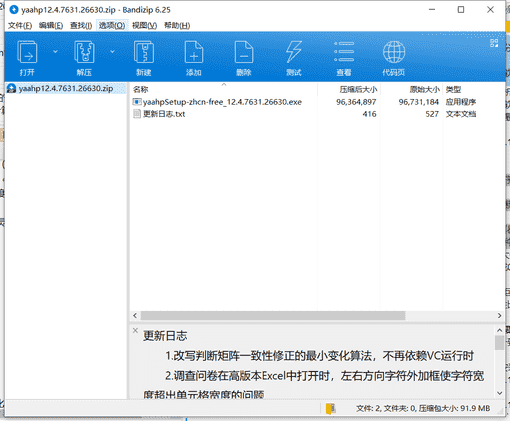This screenshot has width=510, height=421.
Task: Run the Test (测试) archive icon
Action: point(294,52)
